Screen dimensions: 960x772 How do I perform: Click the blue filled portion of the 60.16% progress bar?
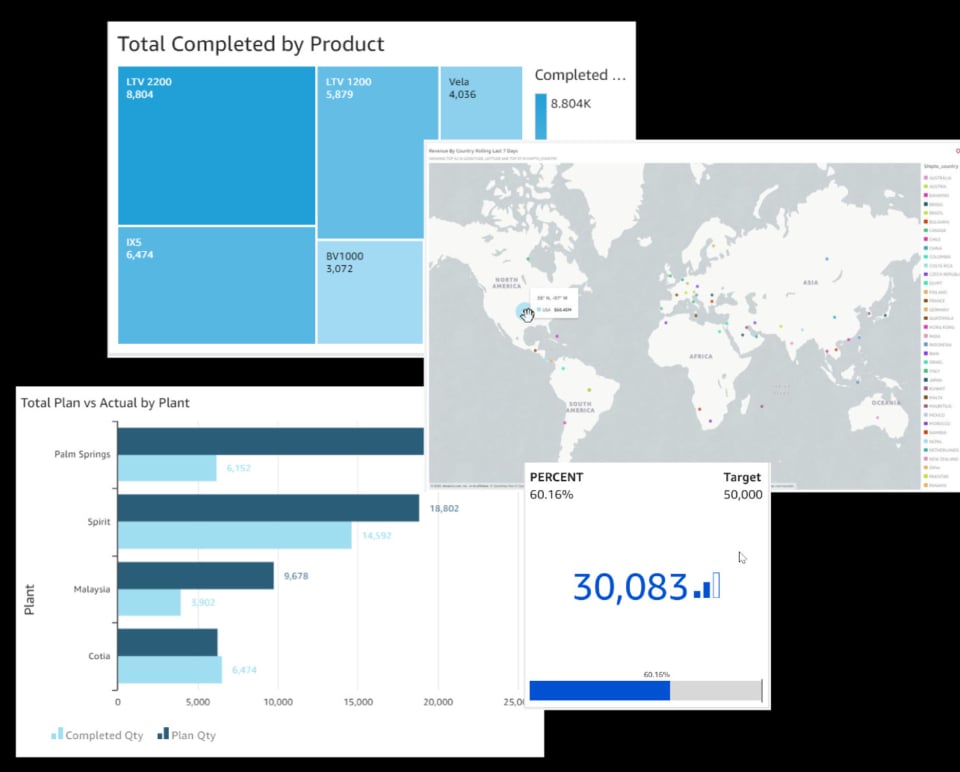point(599,690)
